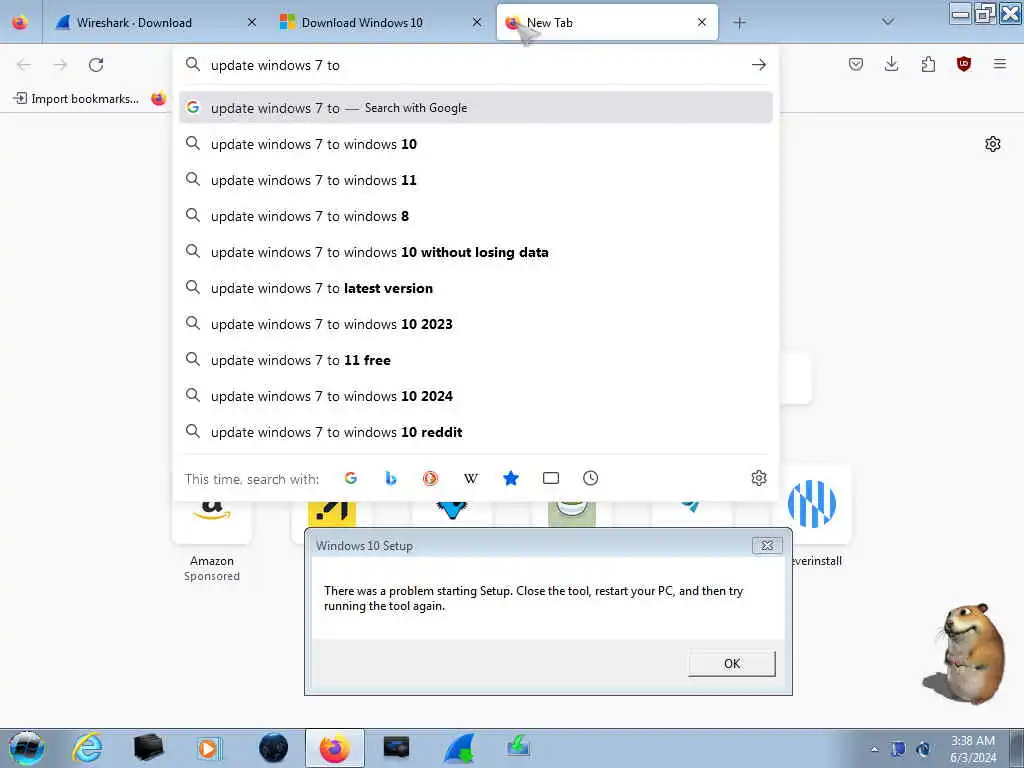
Task: Click OK in Windows 10 Setup dialog
Action: (731, 664)
